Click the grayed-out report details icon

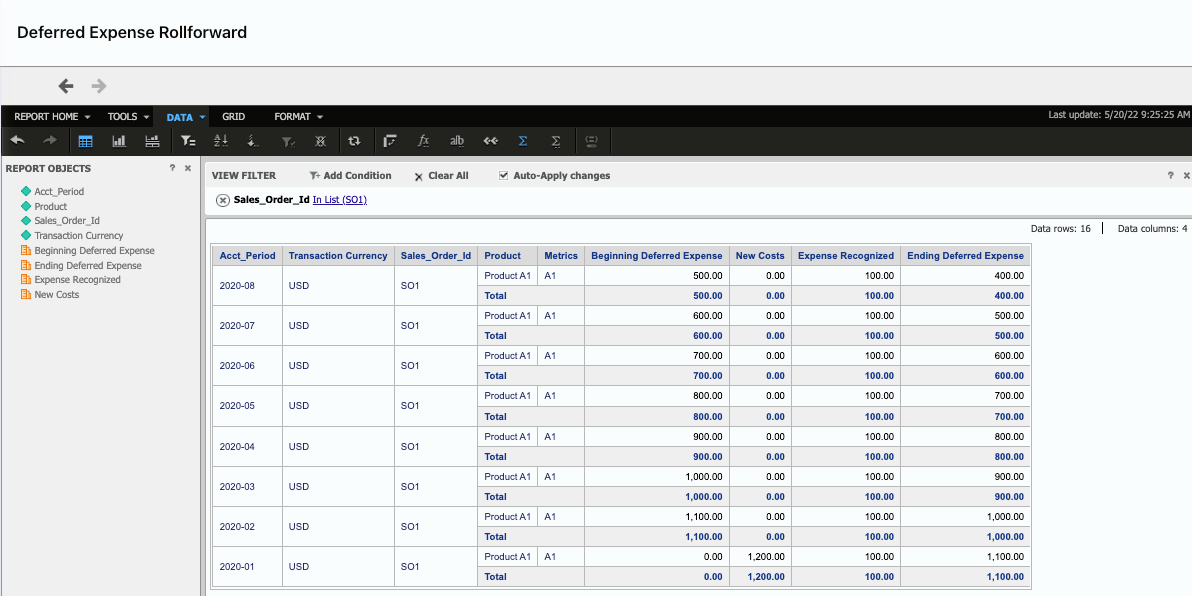(x=592, y=141)
